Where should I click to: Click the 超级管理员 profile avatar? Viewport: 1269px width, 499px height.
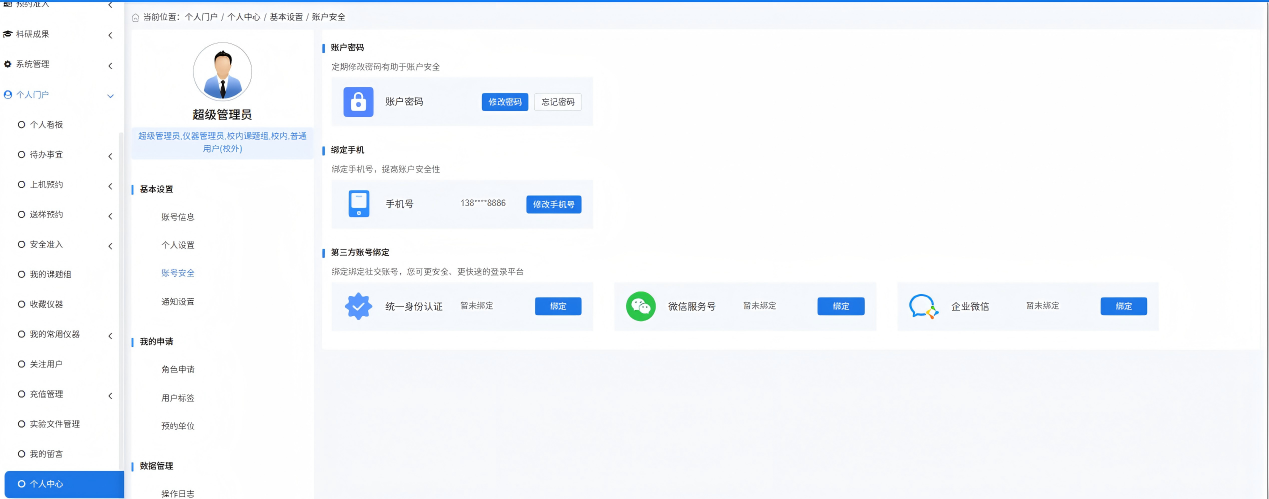tap(222, 72)
